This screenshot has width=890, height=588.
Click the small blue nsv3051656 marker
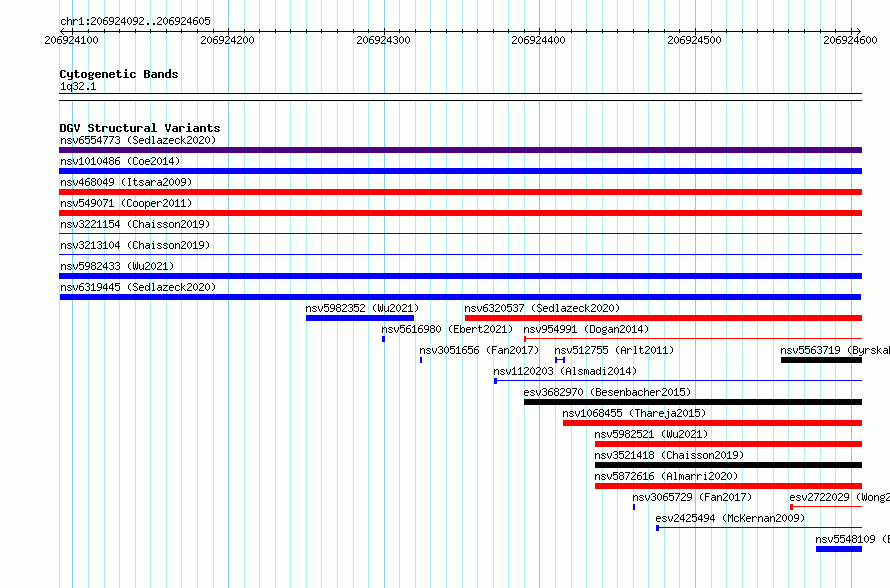click(421, 360)
